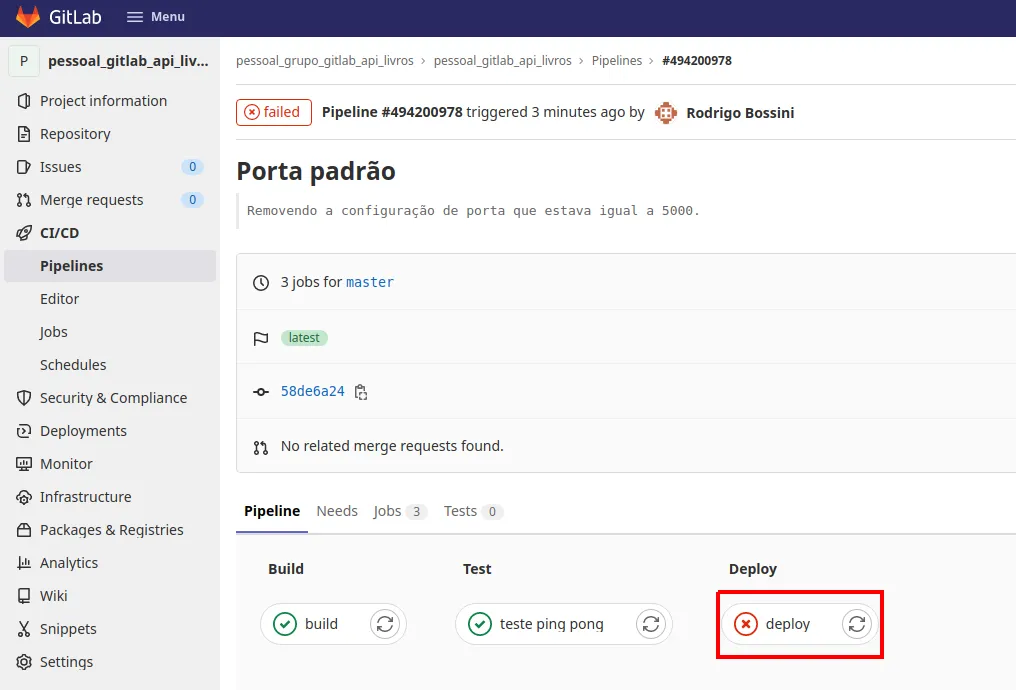Click the Repository sidebar icon
Viewport: 1016px width, 690px height.
click(24, 134)
